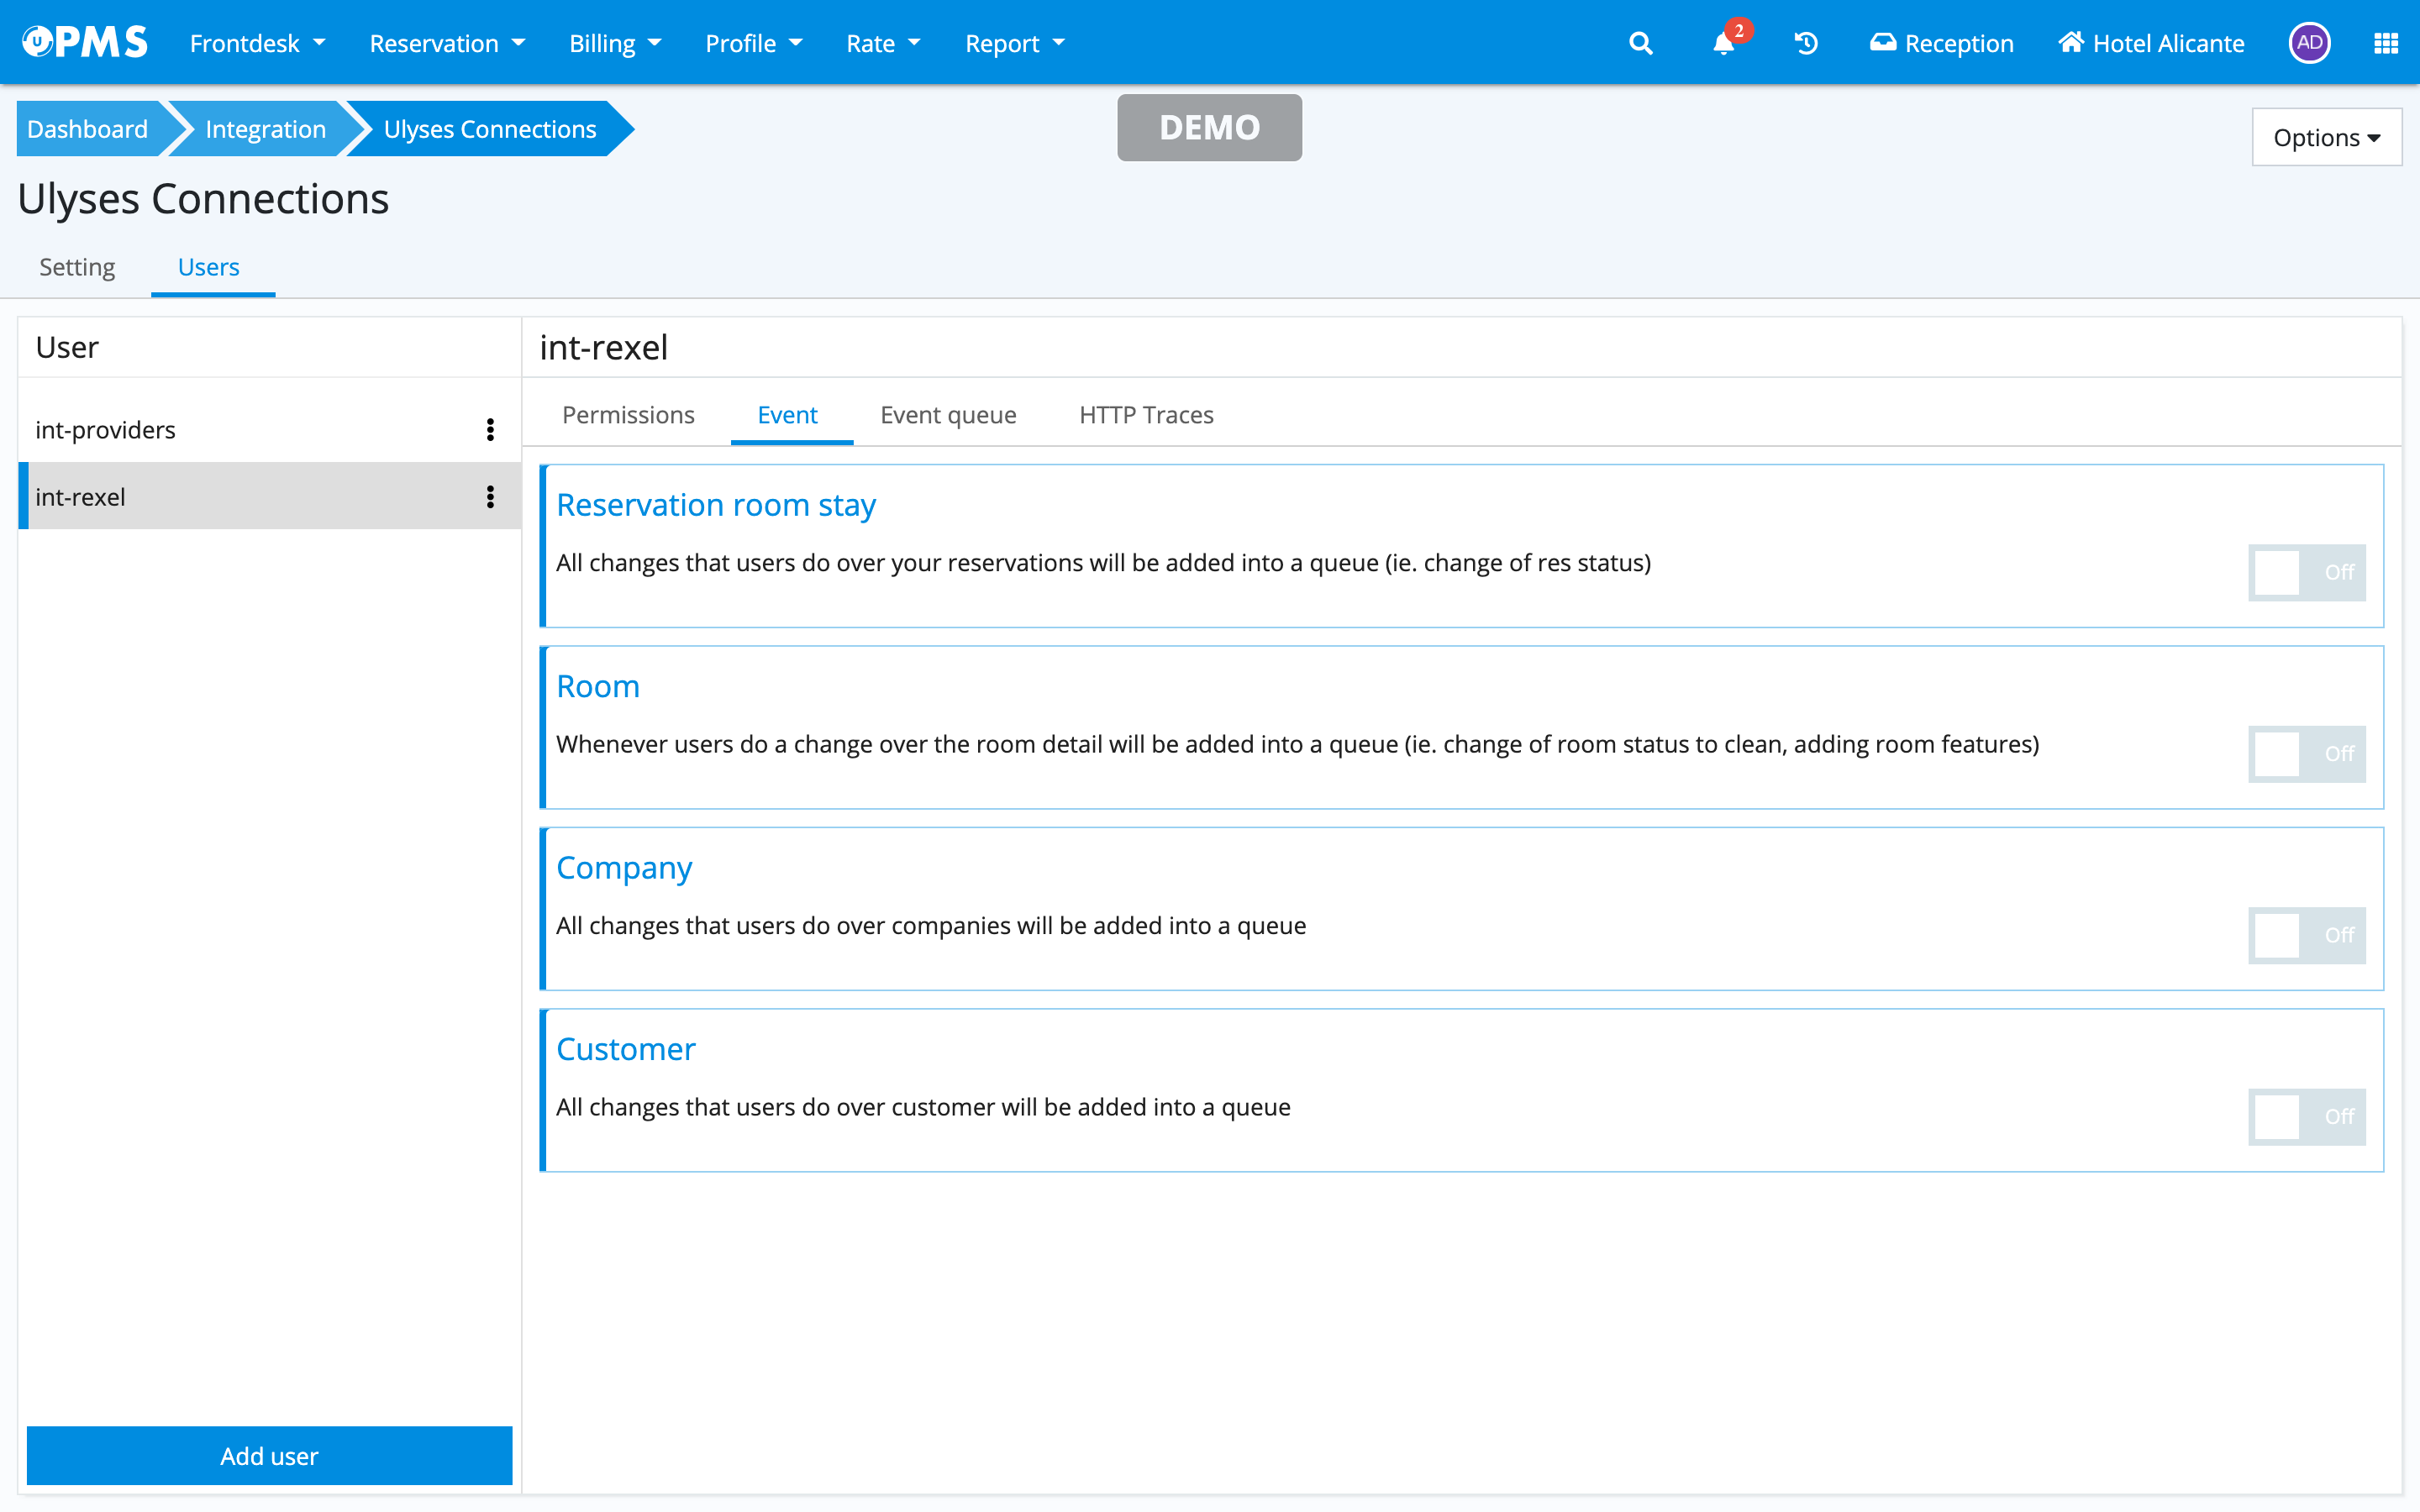Switch on the Customer event toggle
Screen dimensions: 2420x1512
[2306, 1116]
